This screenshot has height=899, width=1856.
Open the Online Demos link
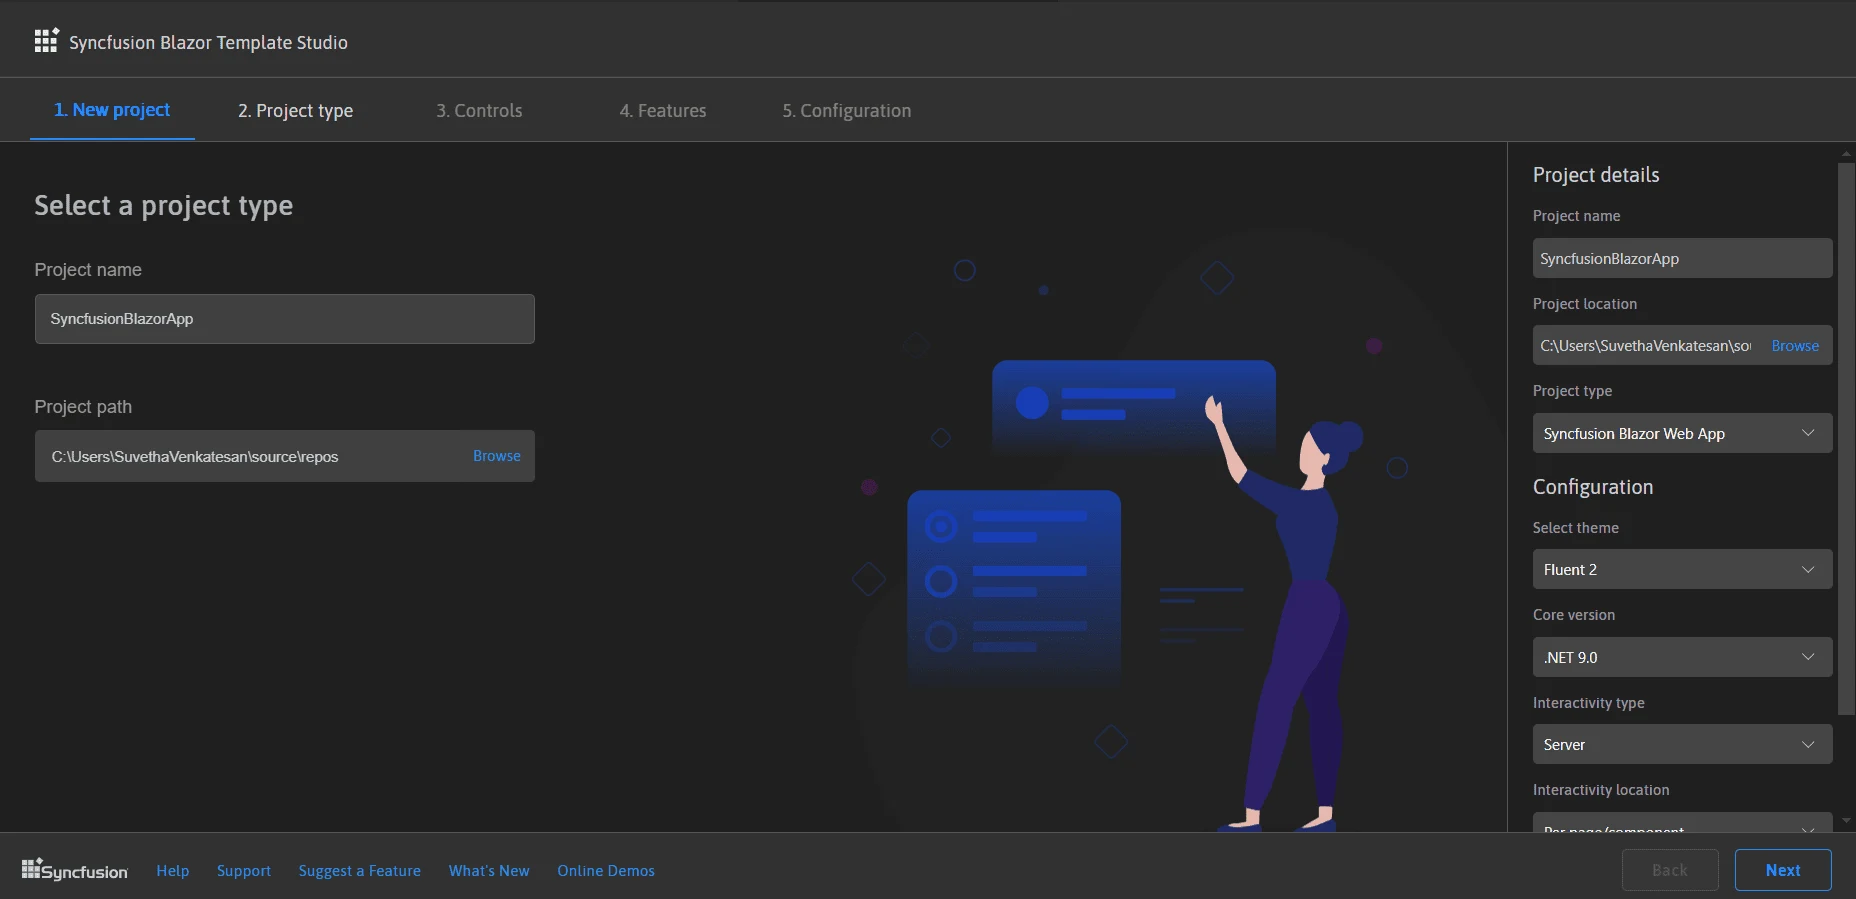606,871
